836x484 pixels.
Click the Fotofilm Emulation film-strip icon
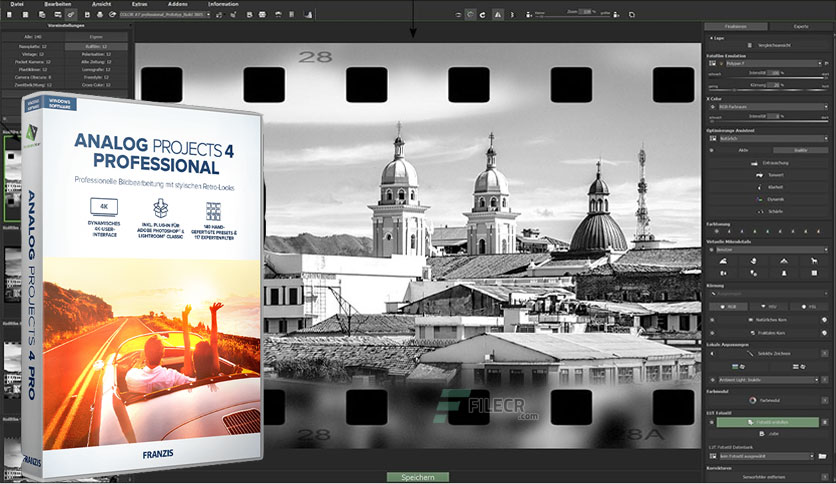712,63
